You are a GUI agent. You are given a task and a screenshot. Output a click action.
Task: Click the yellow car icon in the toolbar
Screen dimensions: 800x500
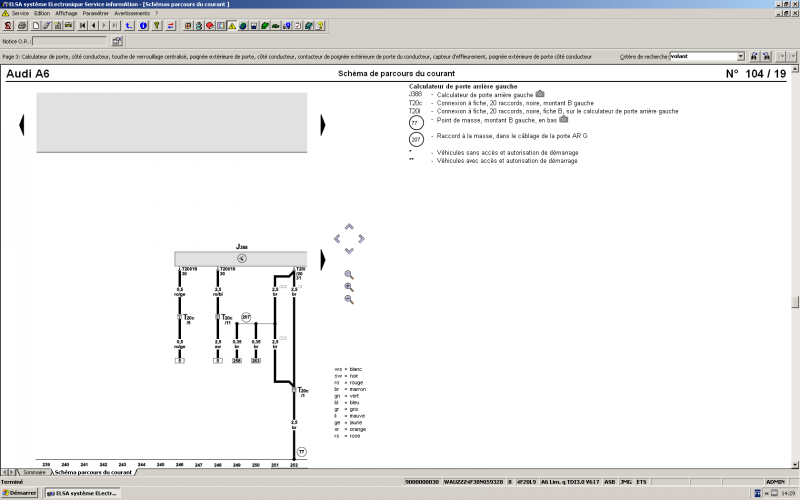tap(68, 26)
